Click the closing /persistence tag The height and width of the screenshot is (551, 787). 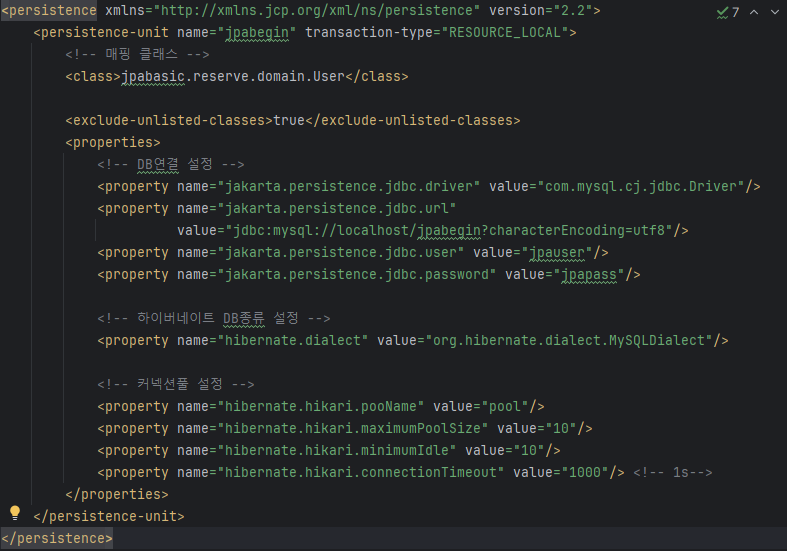(x=57, y=538)
